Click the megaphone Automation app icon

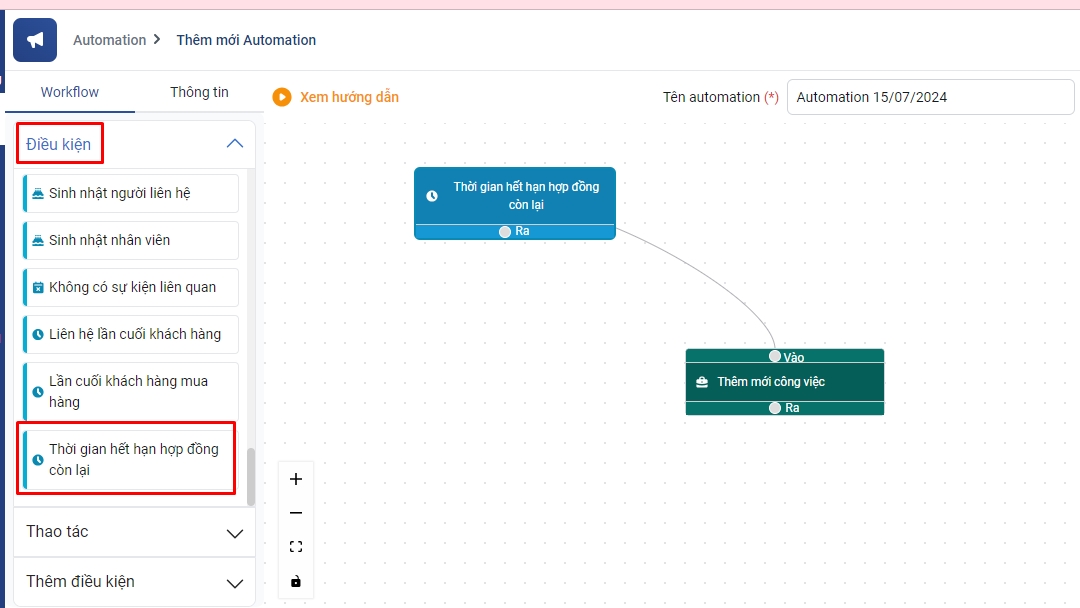pos(35,40)
